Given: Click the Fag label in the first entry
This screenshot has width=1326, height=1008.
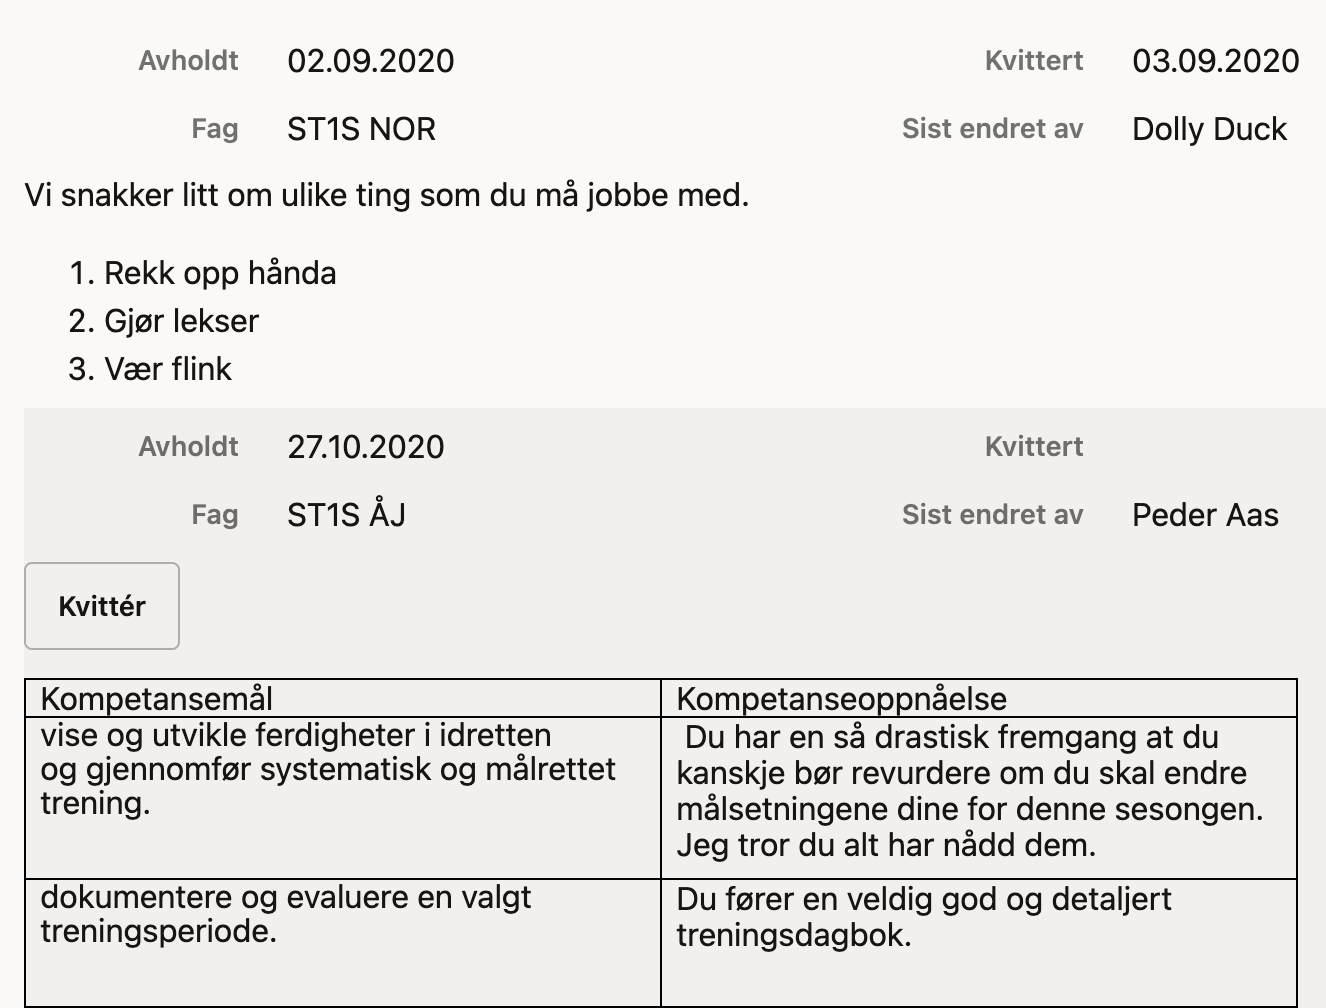Looking at the screenshot, I should coord(214,129).
